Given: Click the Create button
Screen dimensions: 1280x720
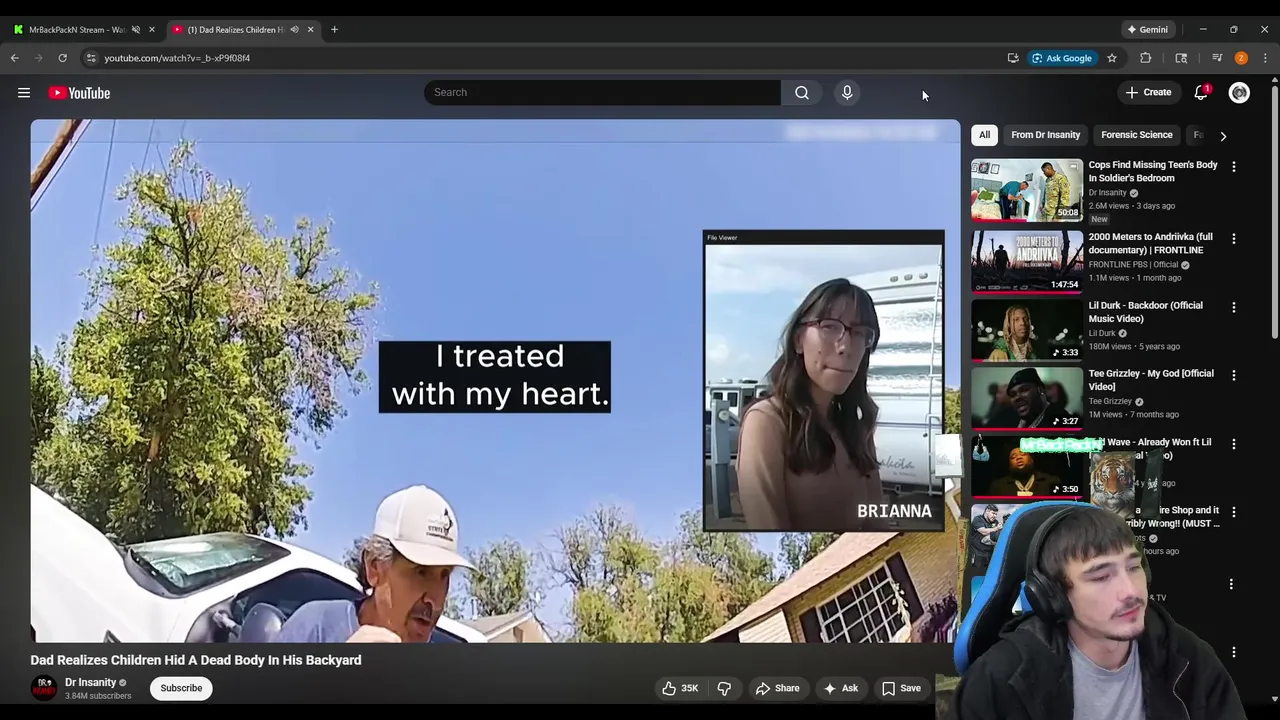Looking at the screenshot, I should [x=1148, y=93].
